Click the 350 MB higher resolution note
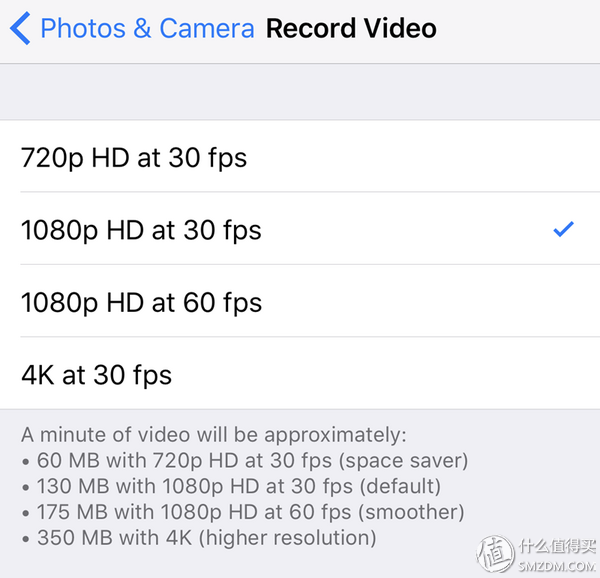Image resolution: width=600 pixels, height=578 pixels. (x=207, y=537)
